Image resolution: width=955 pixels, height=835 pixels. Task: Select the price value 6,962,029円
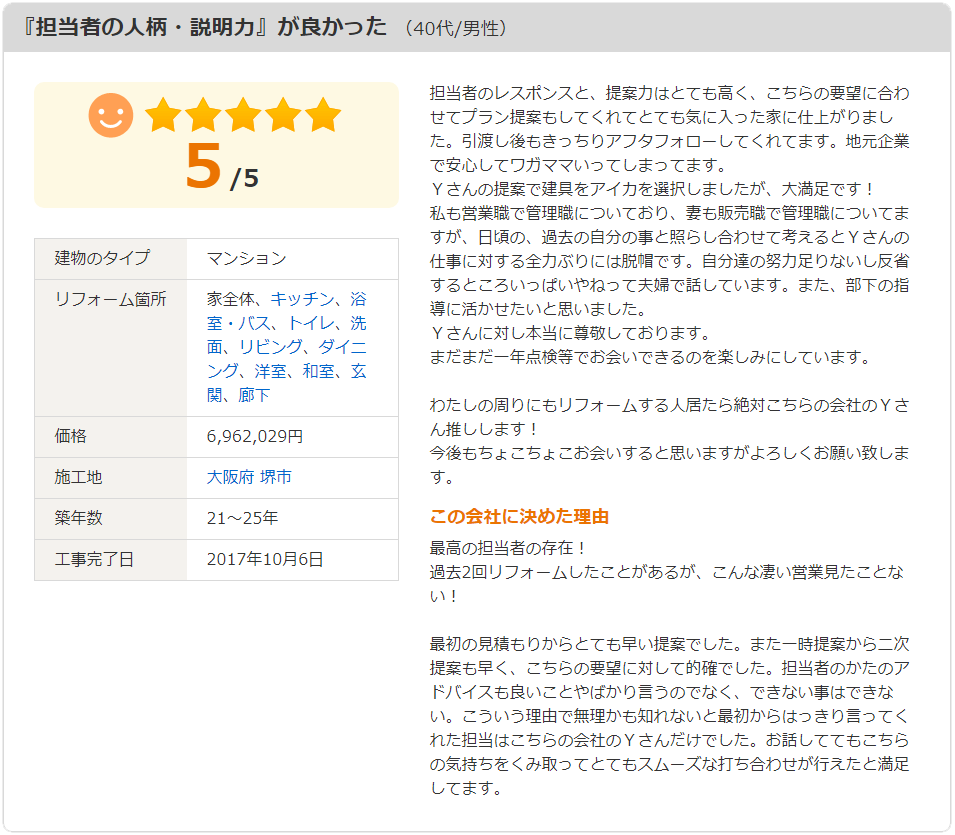tap(254, 436)
